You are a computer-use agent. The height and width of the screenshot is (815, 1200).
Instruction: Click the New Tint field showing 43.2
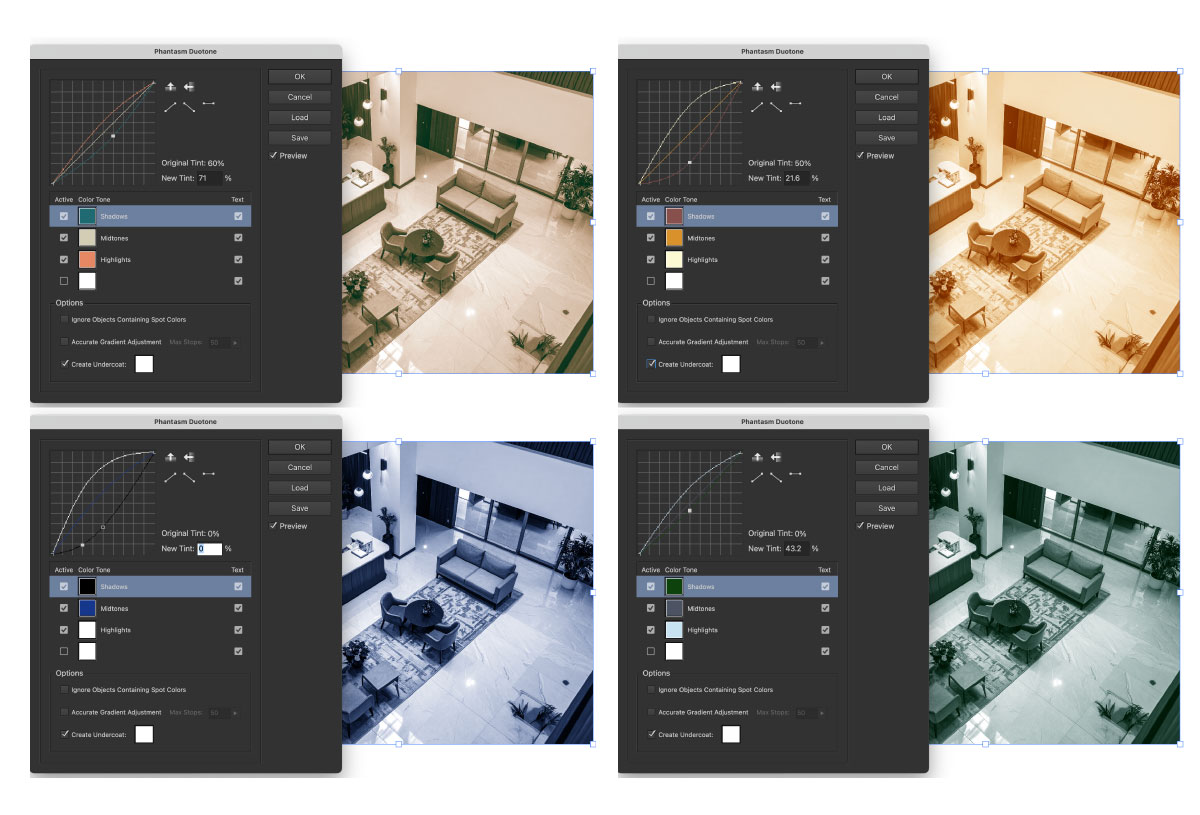click(x=795, y=549)
